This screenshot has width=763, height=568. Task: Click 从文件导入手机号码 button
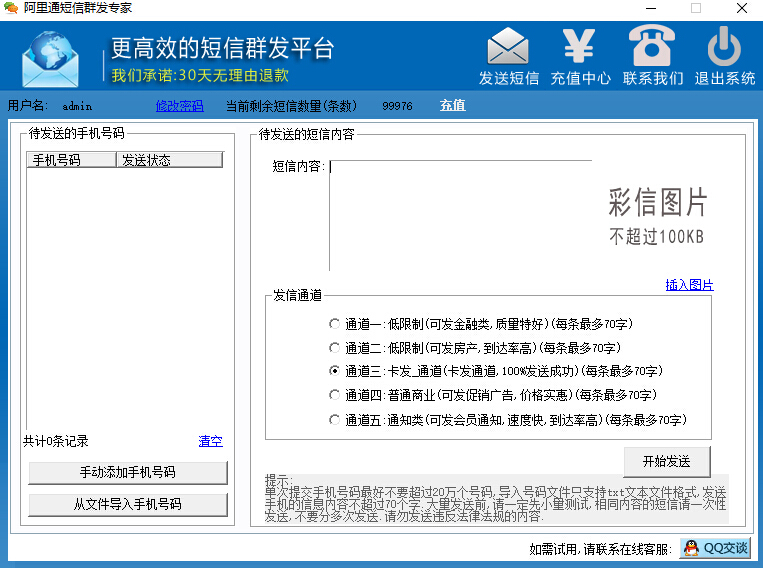128,504
